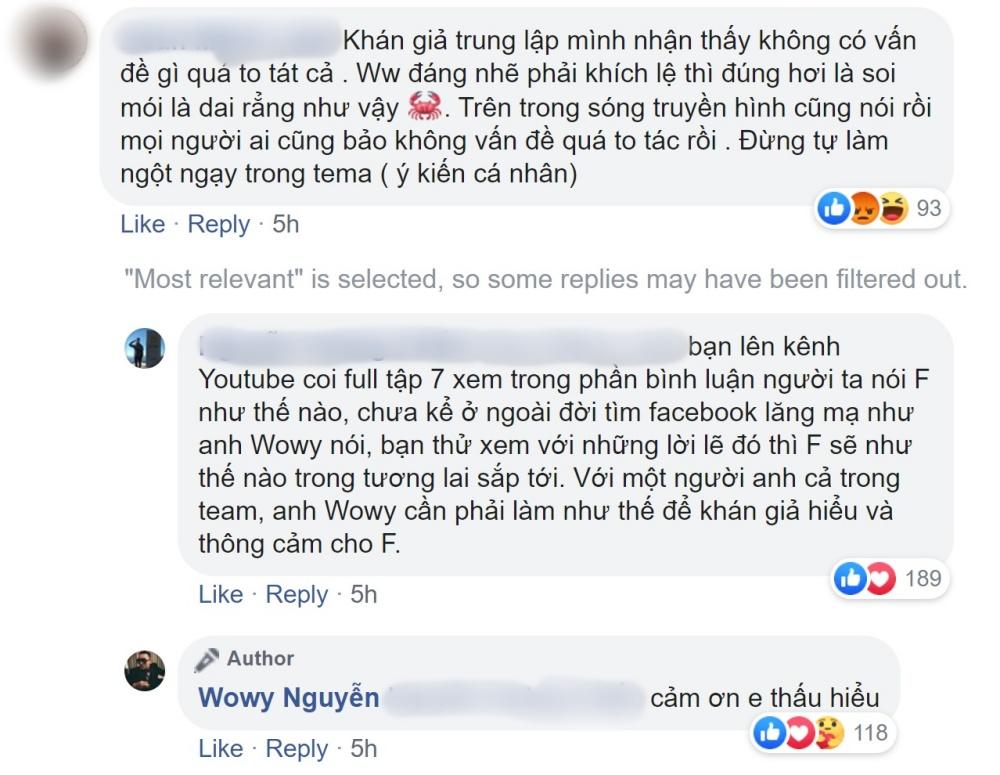The height and width of the screenshot is (775, 1000).
Task: Click the blue thumbs-up icon beside 118
Action: [x=769, y=733]
